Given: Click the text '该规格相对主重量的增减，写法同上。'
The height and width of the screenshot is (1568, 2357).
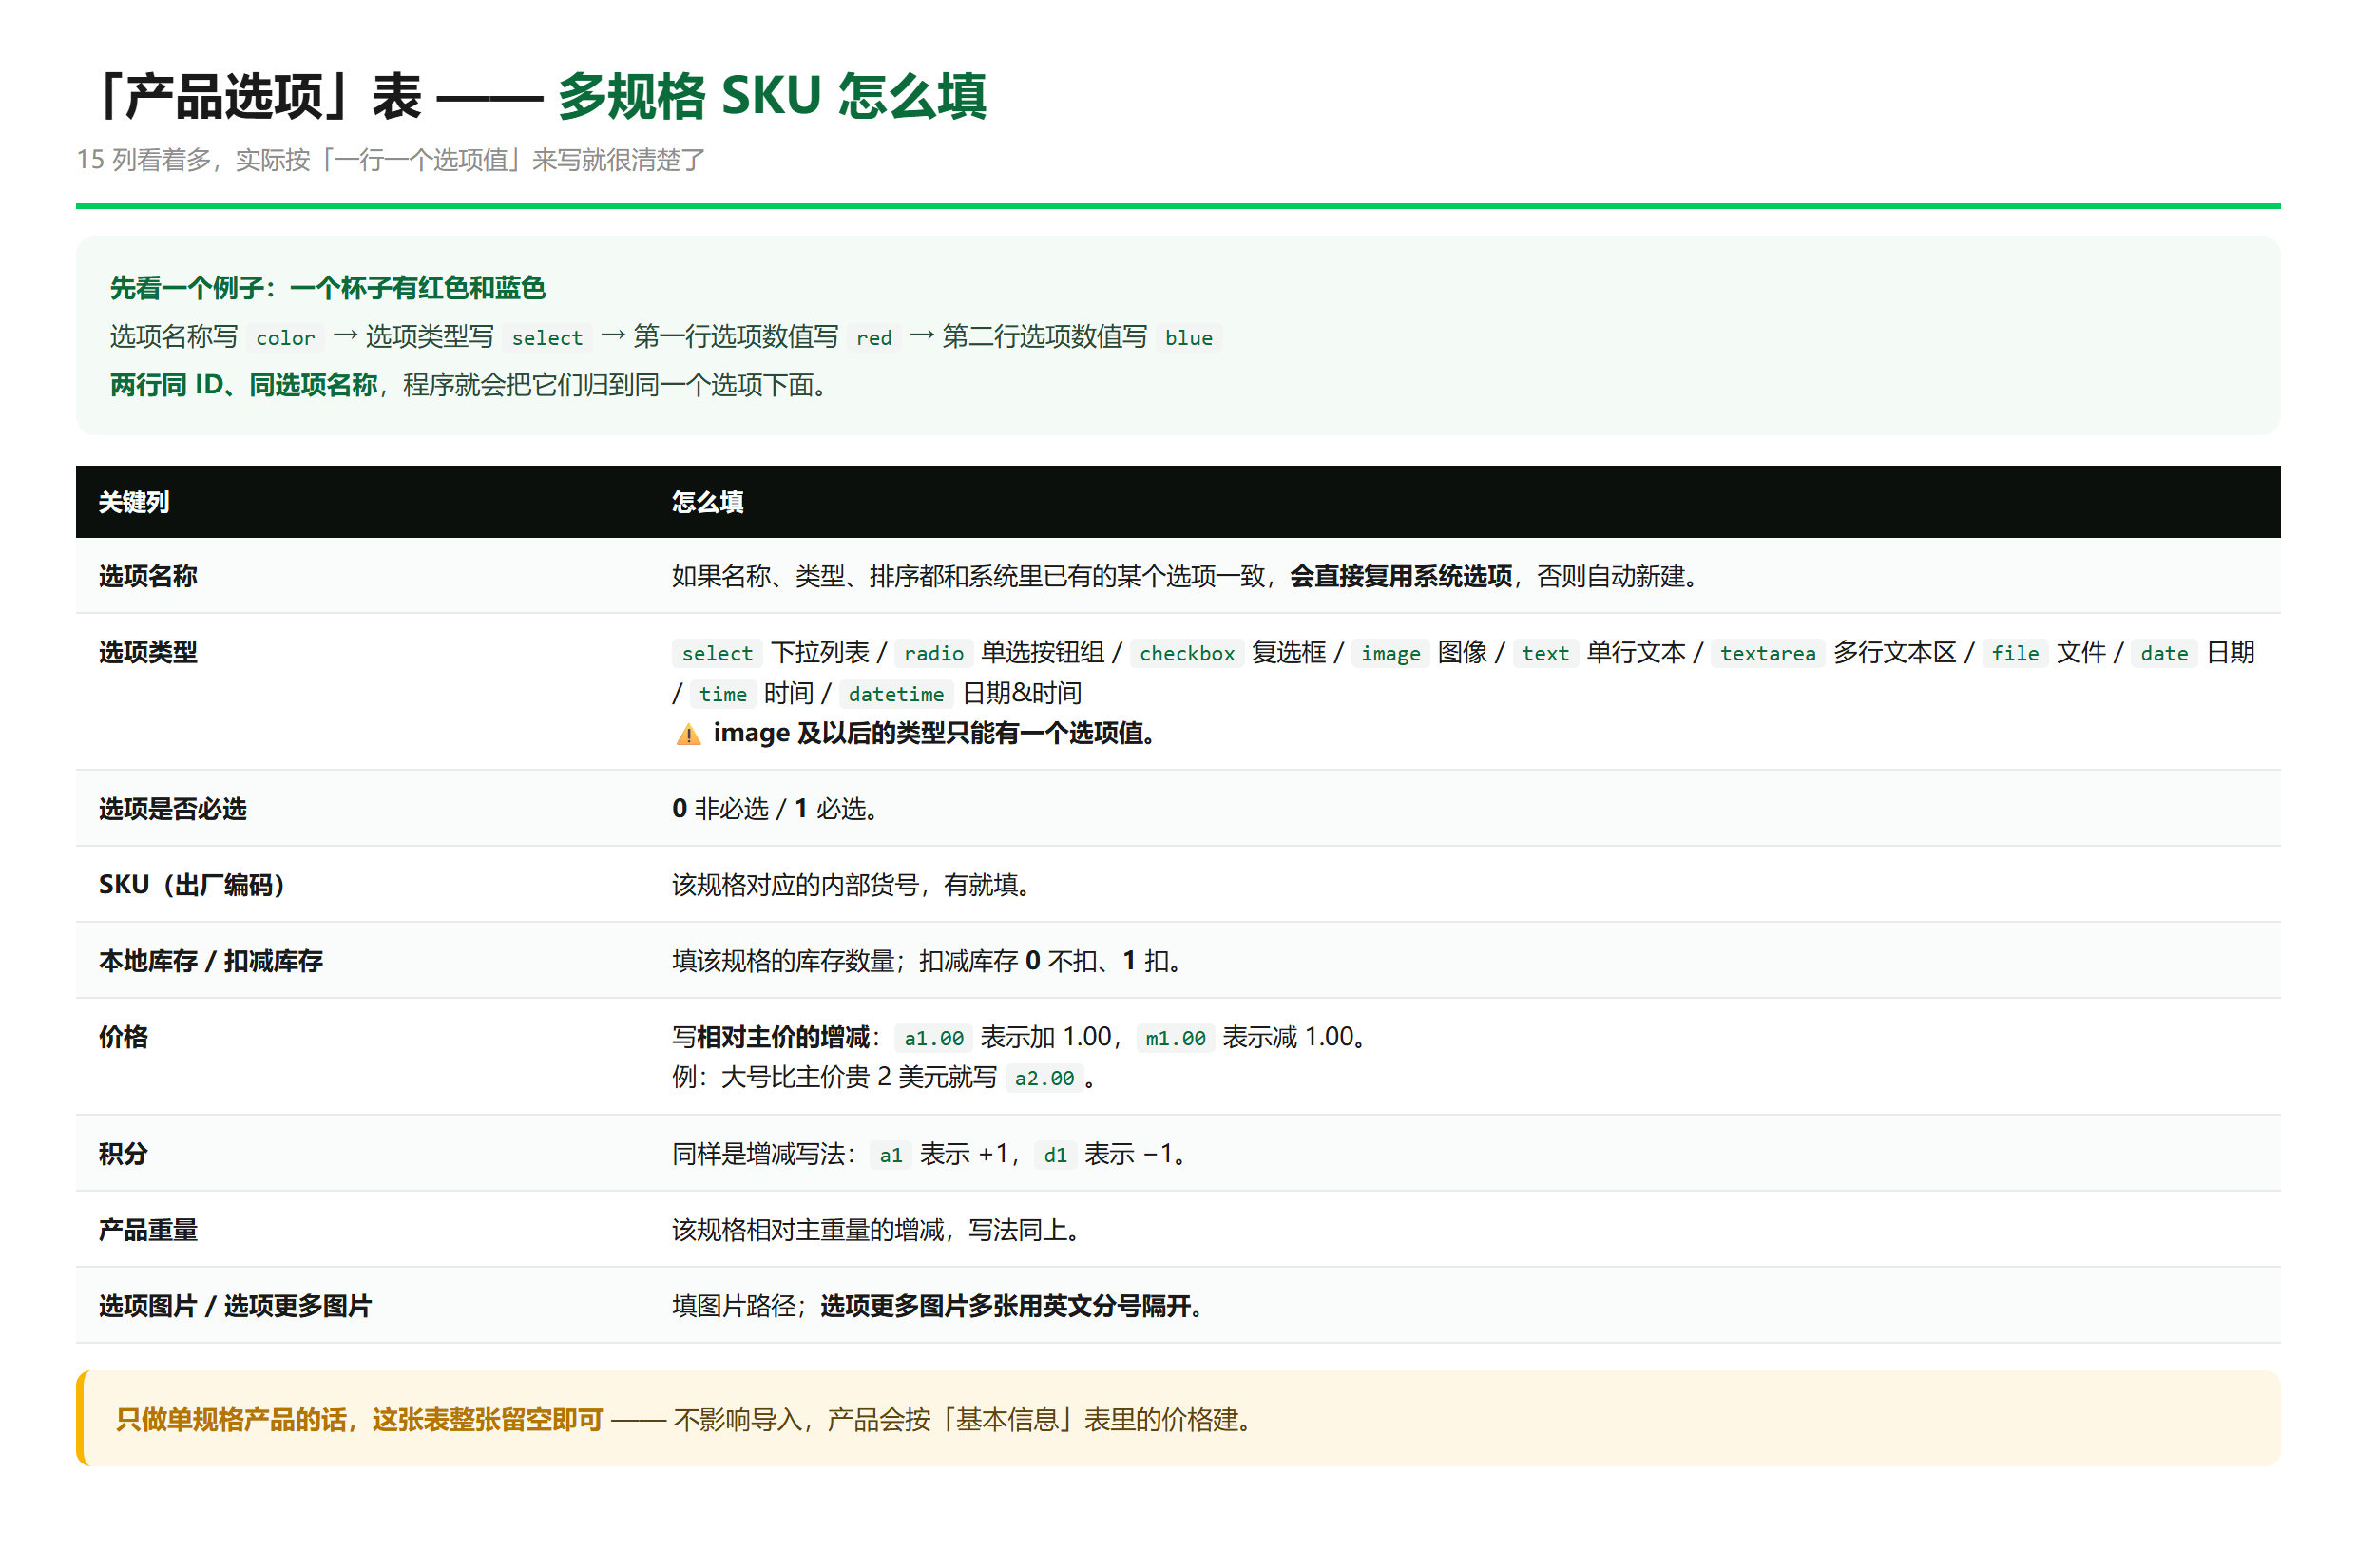Looking at the screenshot, I should (877, 1229).
